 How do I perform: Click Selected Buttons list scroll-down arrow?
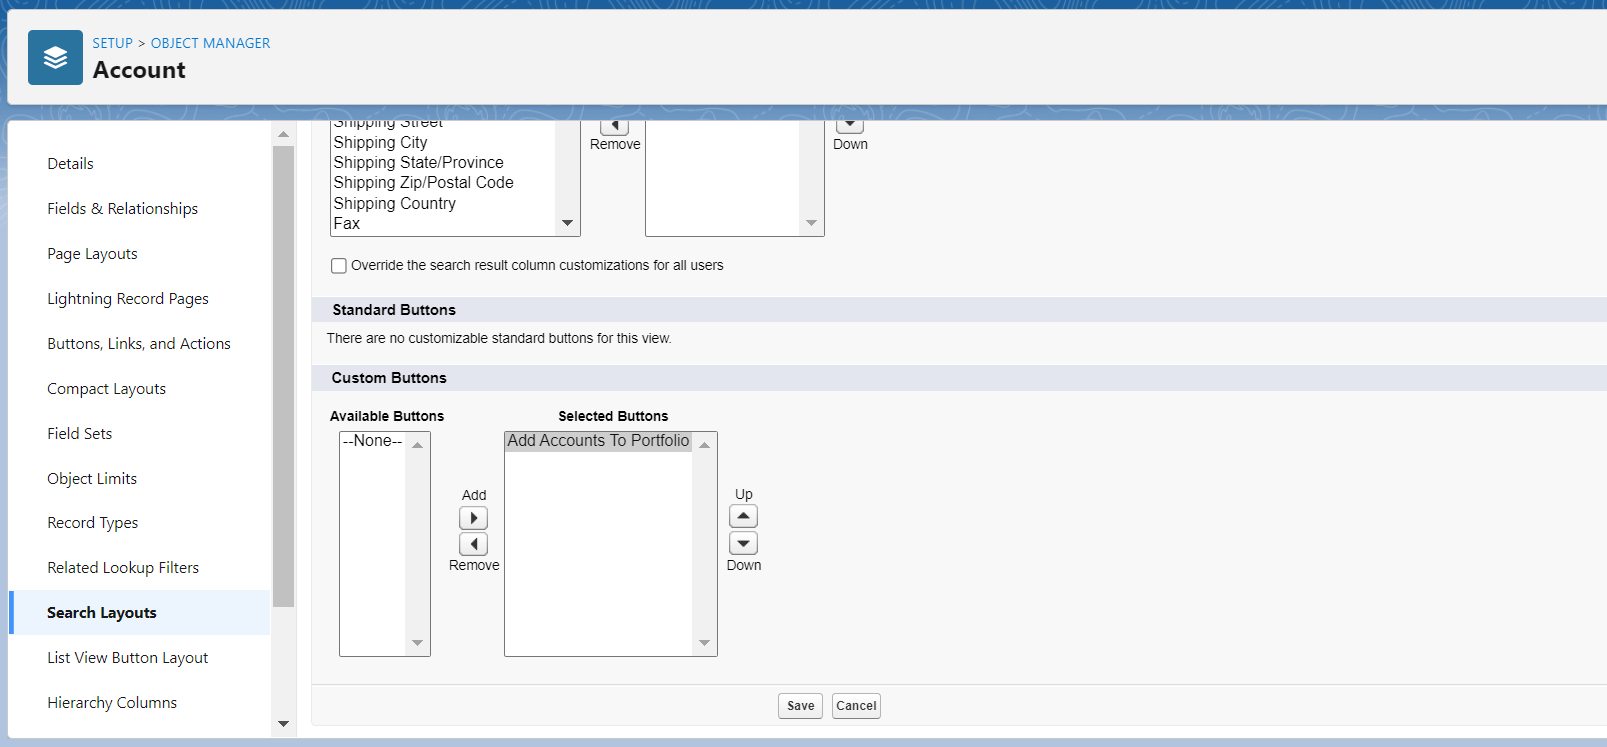705,643
